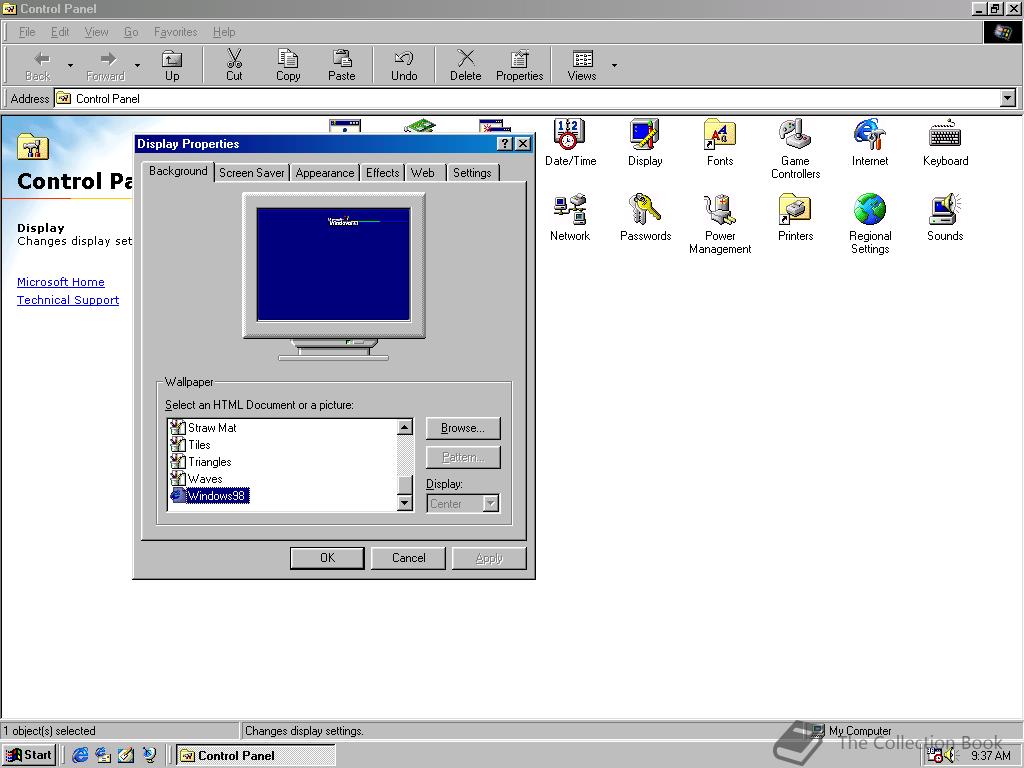Image resolution: width=1024 pixels, height=768 pixels.
Task: Follow the Technical Support link
Action: point(68,300)
